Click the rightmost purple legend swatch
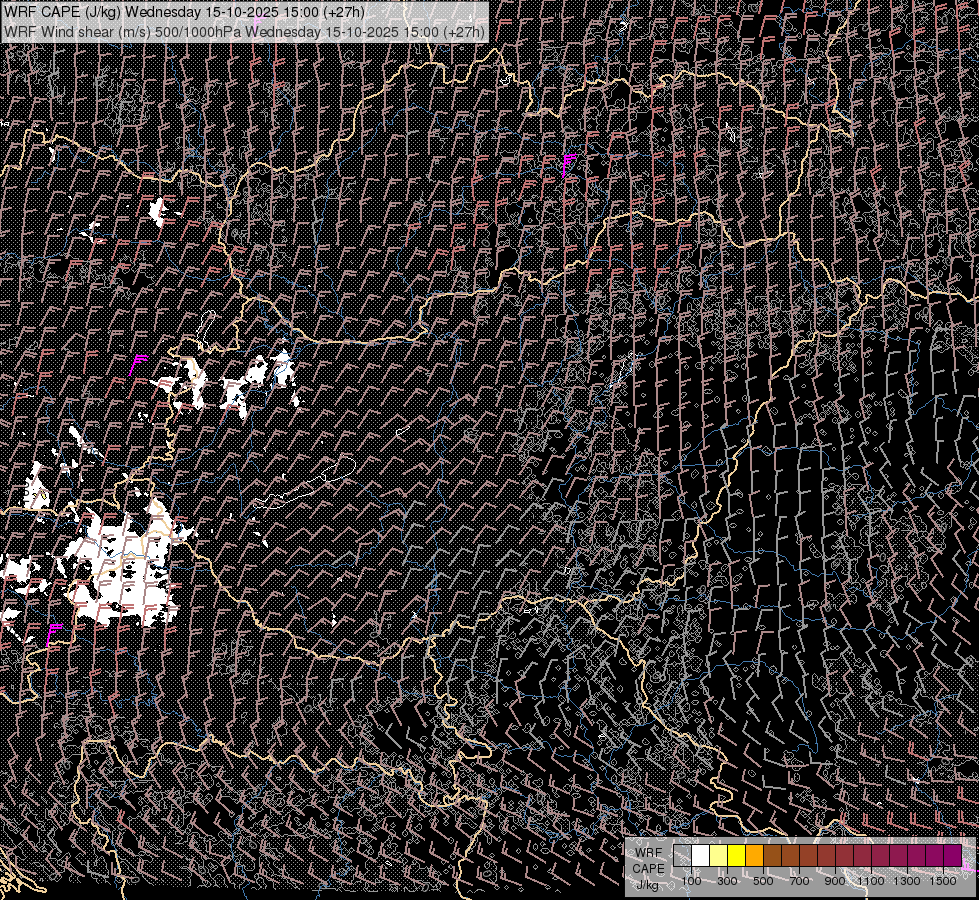979x900 pixels. [x=952, y=855]
